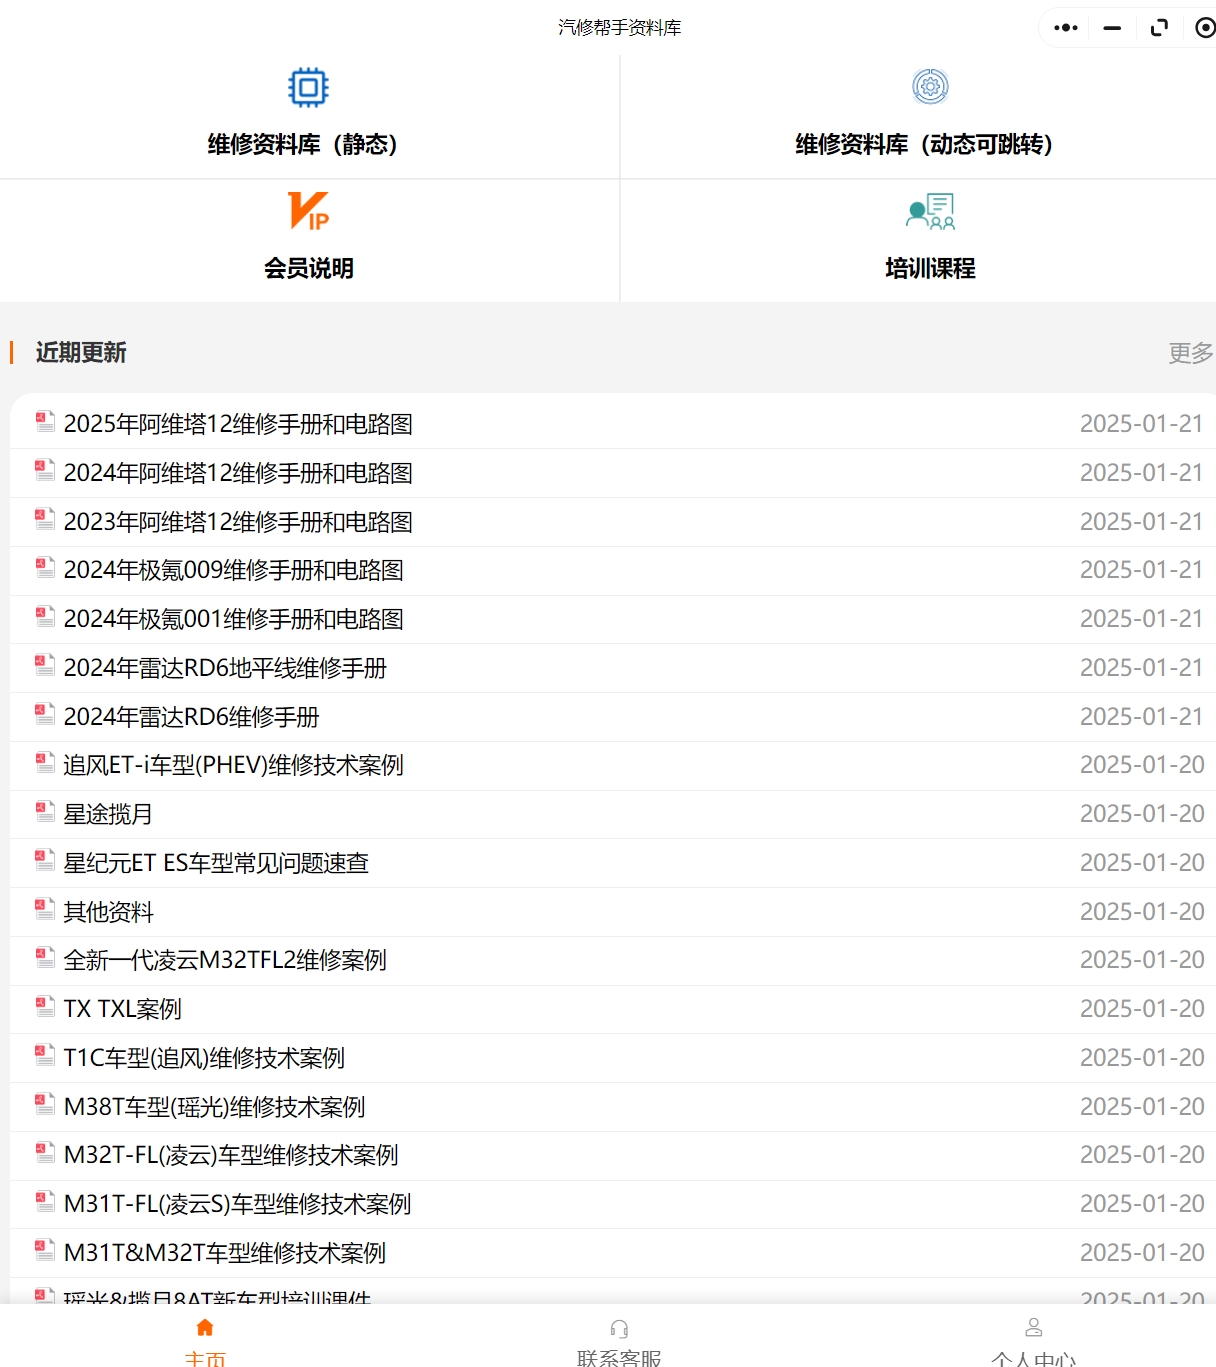The width and height of the screenshot is (1216, 1367).
Task: Click the PDF icon beside 2025年阿维塔12维修手册和电路图
Action: 43,421
